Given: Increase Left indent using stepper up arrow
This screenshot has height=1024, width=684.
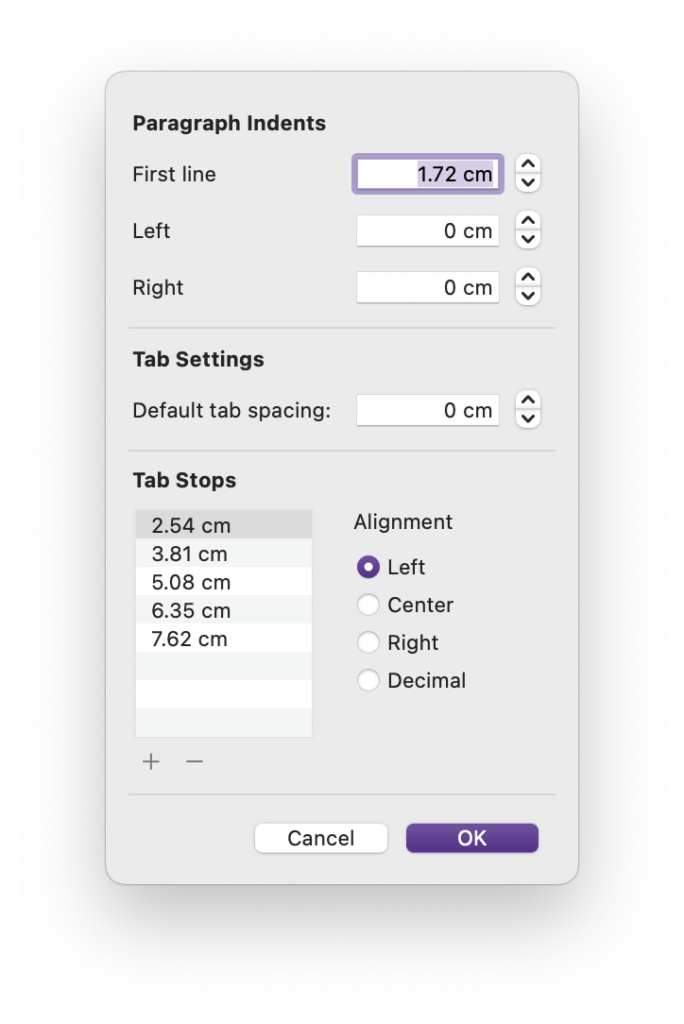Looking at the screenshot, I should point(528,222).
